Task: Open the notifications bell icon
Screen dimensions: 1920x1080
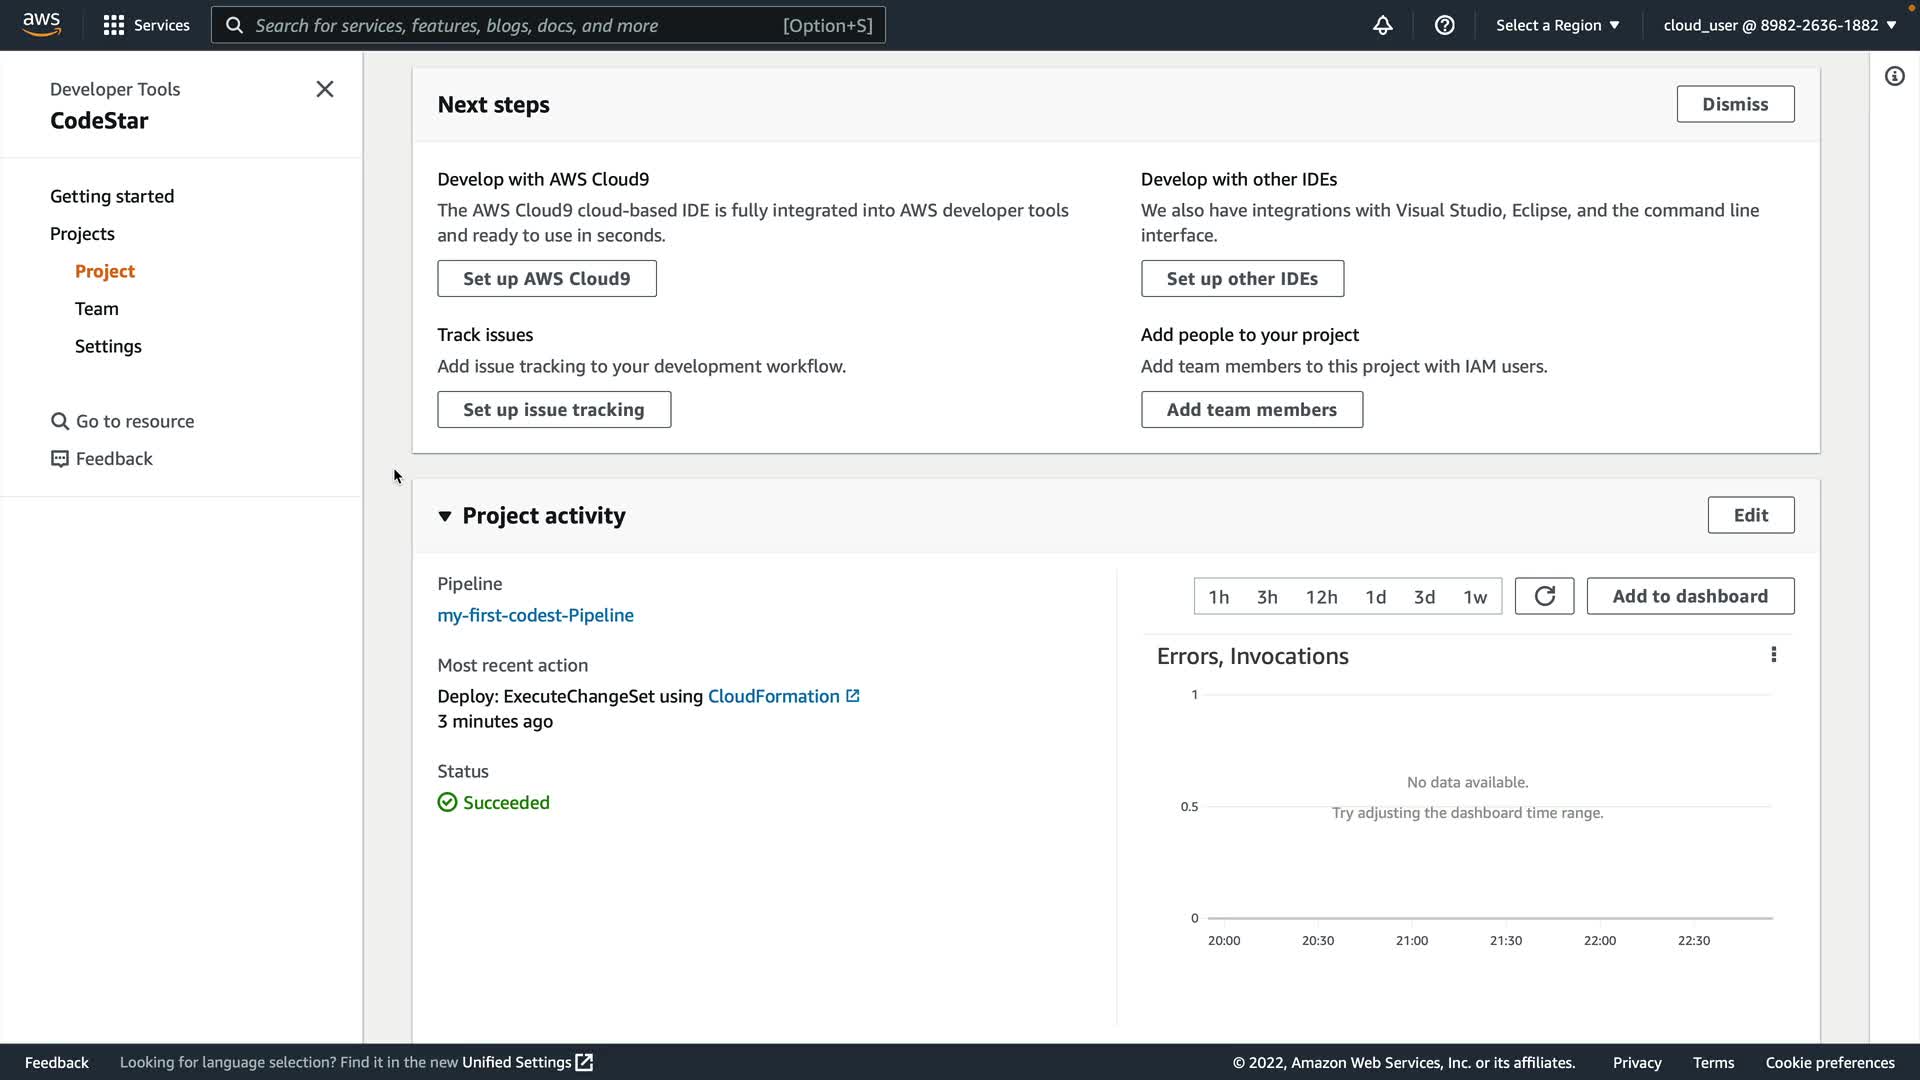Action: [1382, 25]
